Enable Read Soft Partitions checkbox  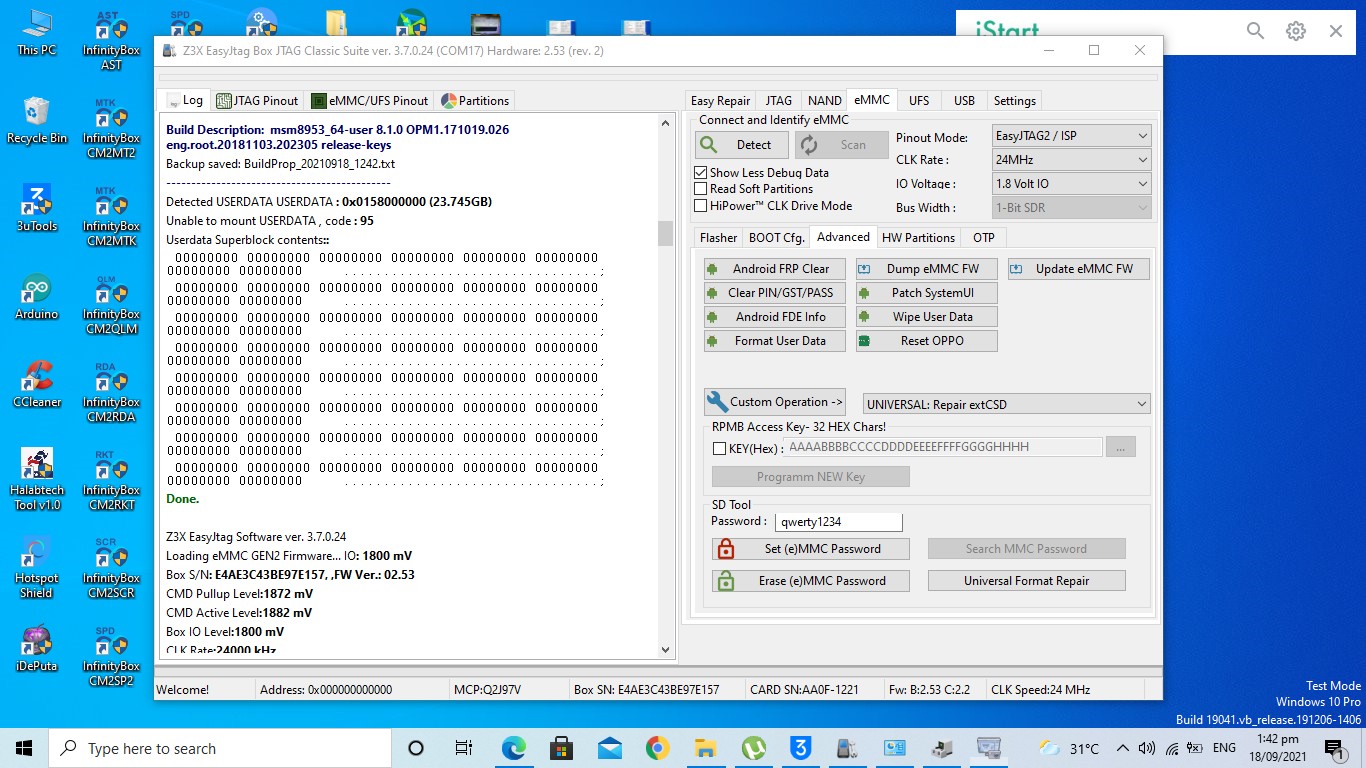(x=701, y=188)
